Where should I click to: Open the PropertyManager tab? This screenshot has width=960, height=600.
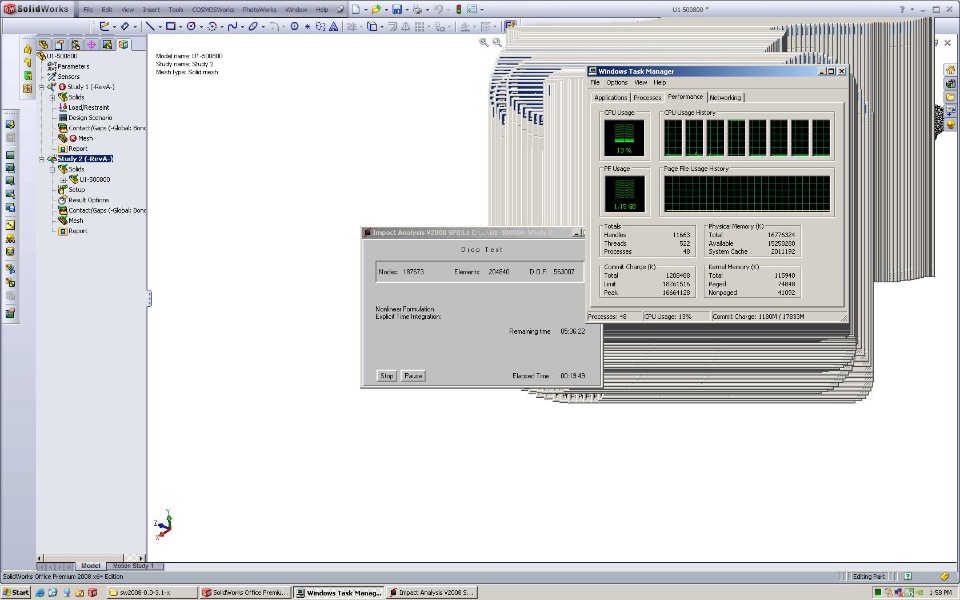pos(59,44)
